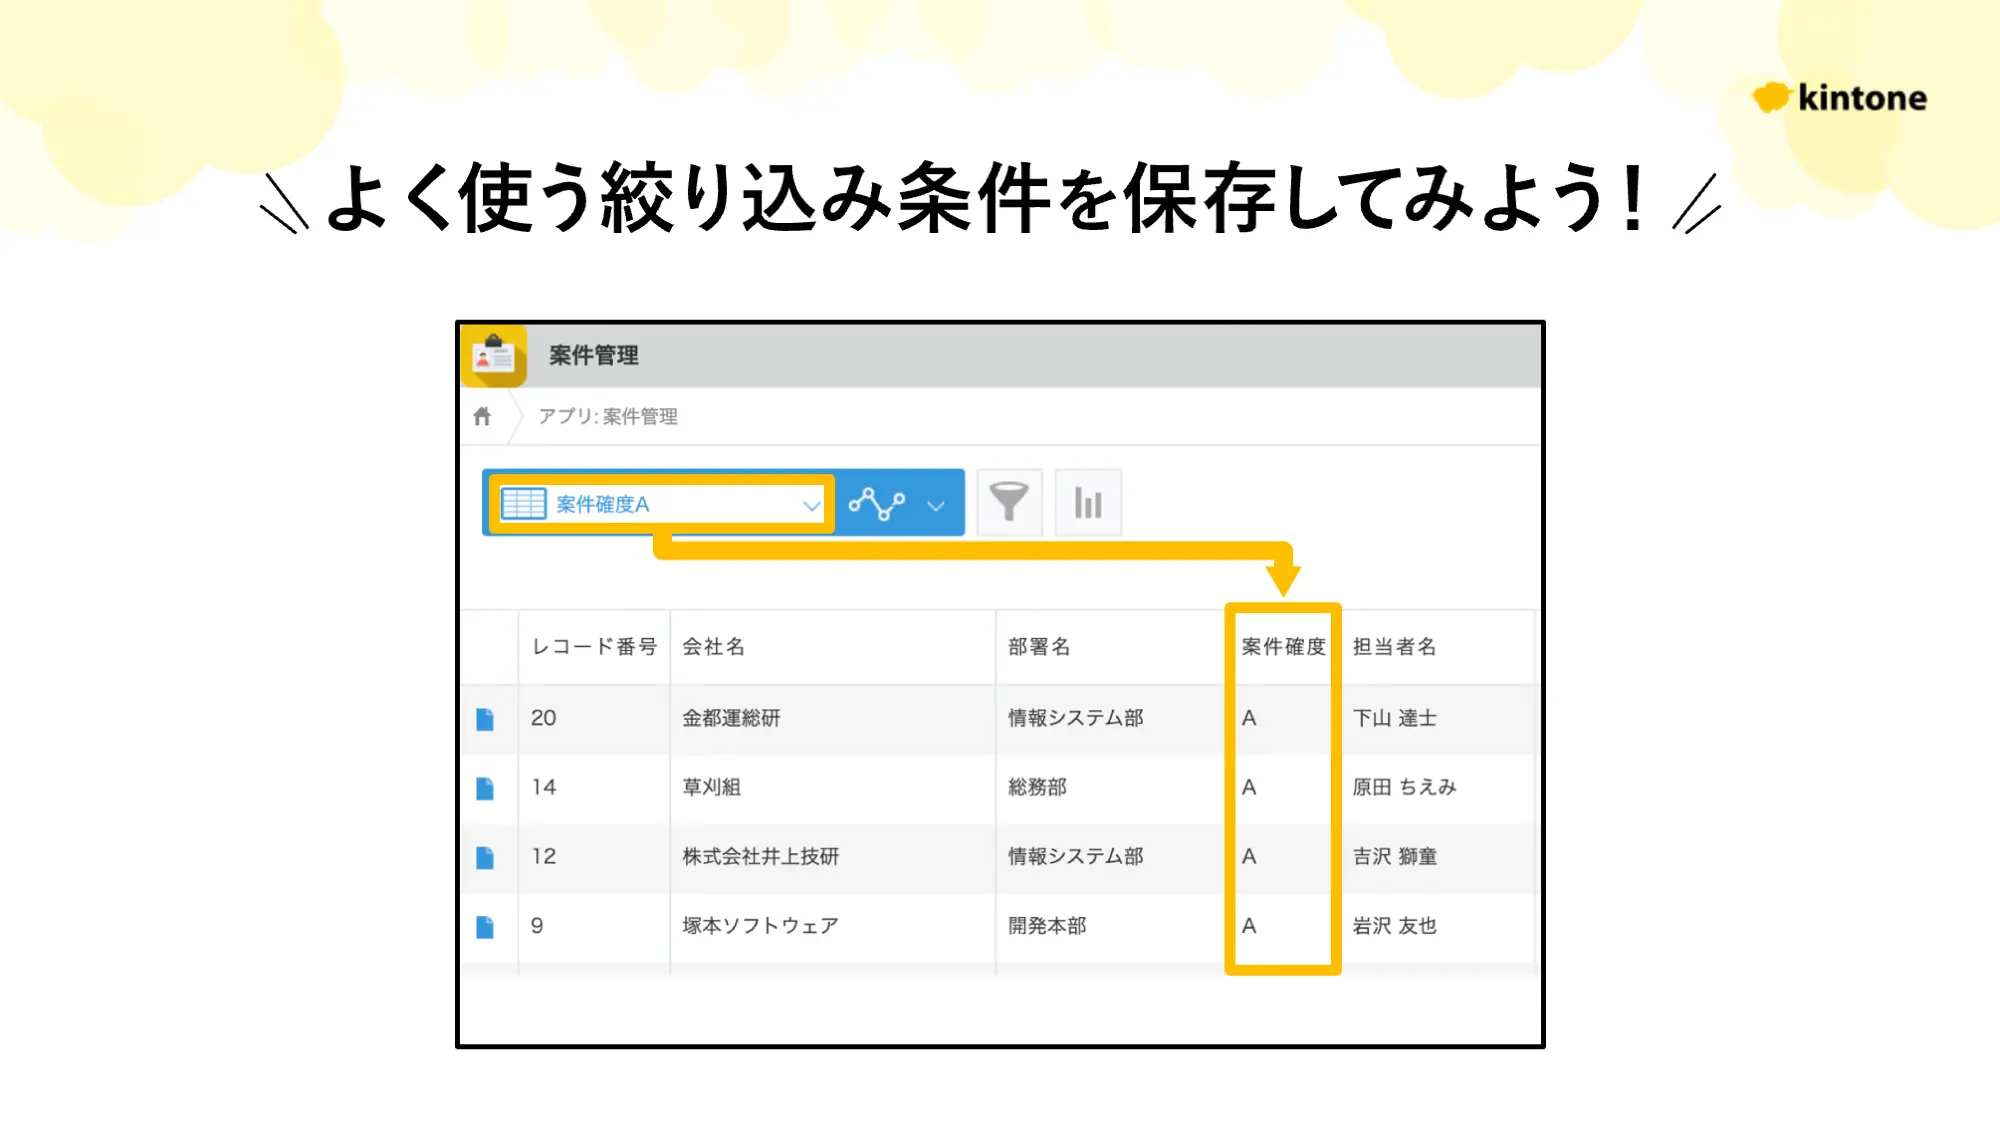Open record 9 detail icon
This screenshot has height=1125, width=2000.
[x=485, y=927]
